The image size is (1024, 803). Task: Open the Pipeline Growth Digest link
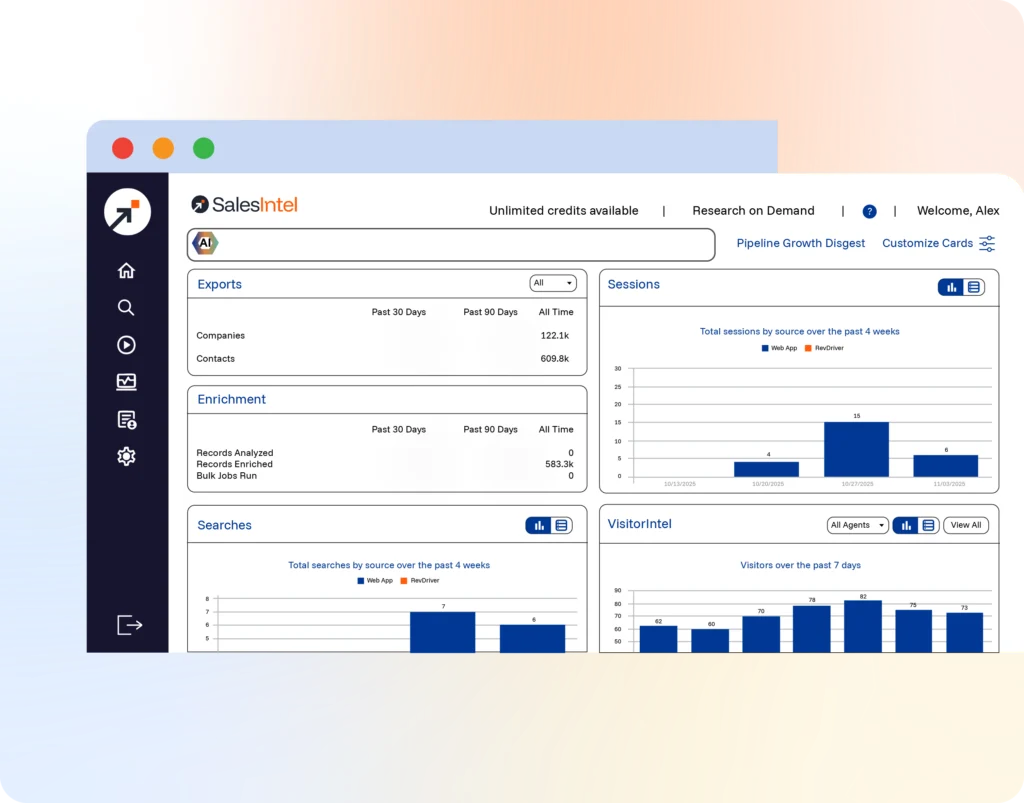click(x=800, y=244)
